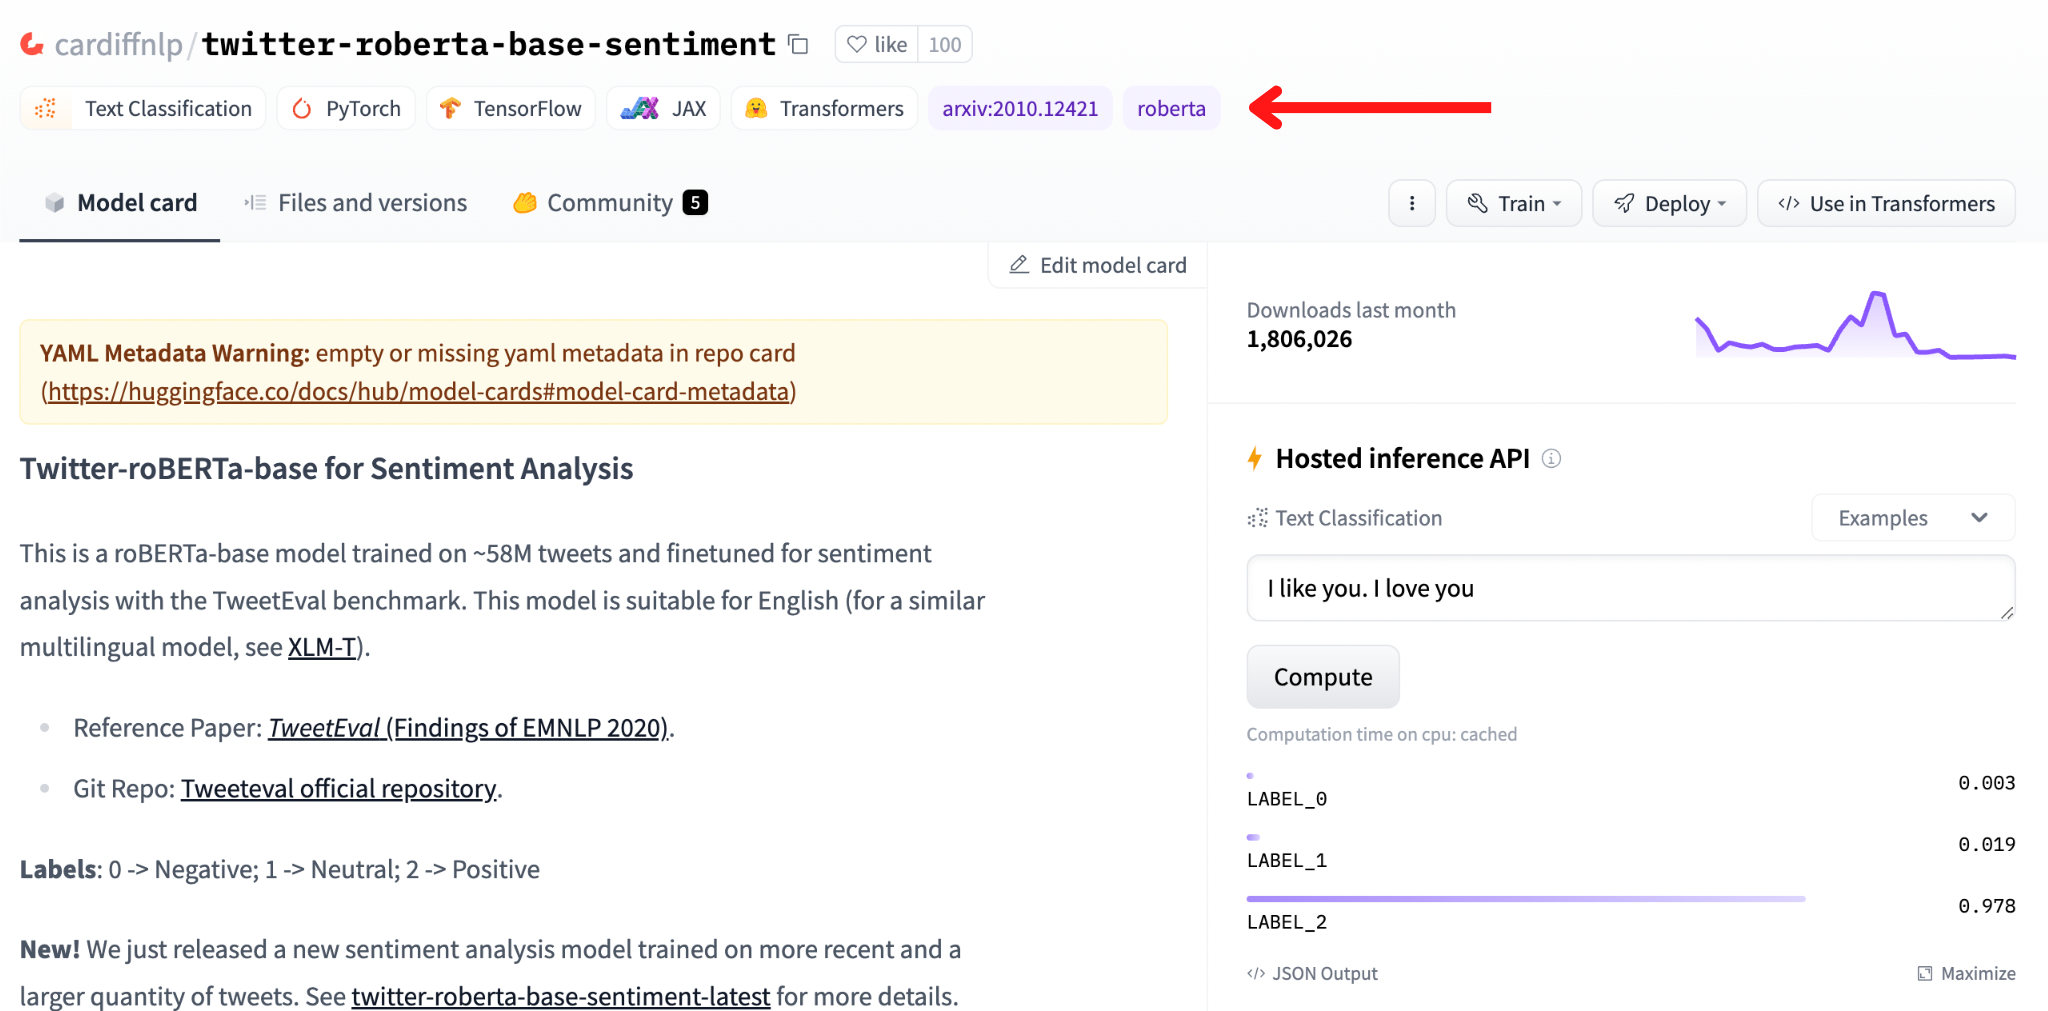Click the PyTorch framework tag
Image resolution: width=2048 pixels, height=1011 pixels.
click(346, 108)
